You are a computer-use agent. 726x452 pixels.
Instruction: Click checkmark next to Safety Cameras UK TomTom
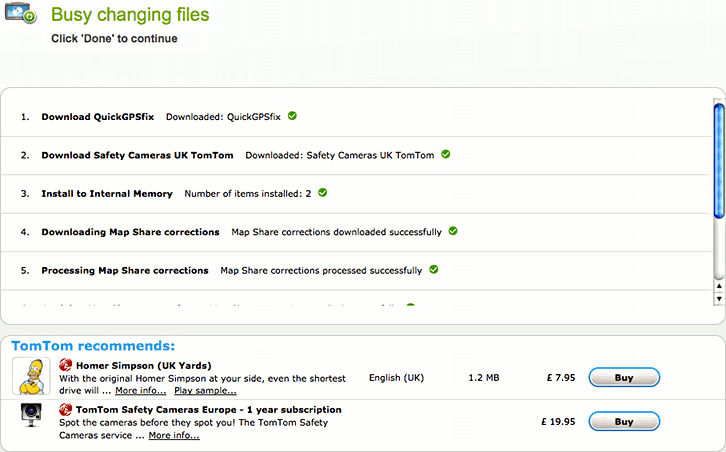coord(446,154)
